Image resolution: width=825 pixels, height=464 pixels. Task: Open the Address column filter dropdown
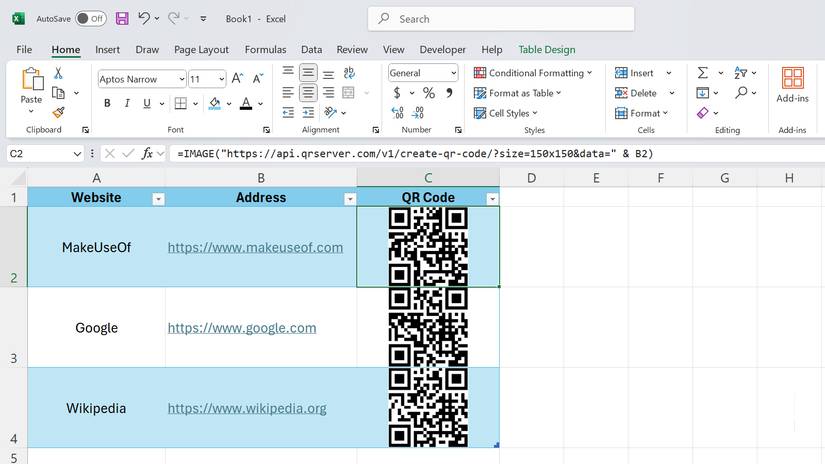click(350, 199)
